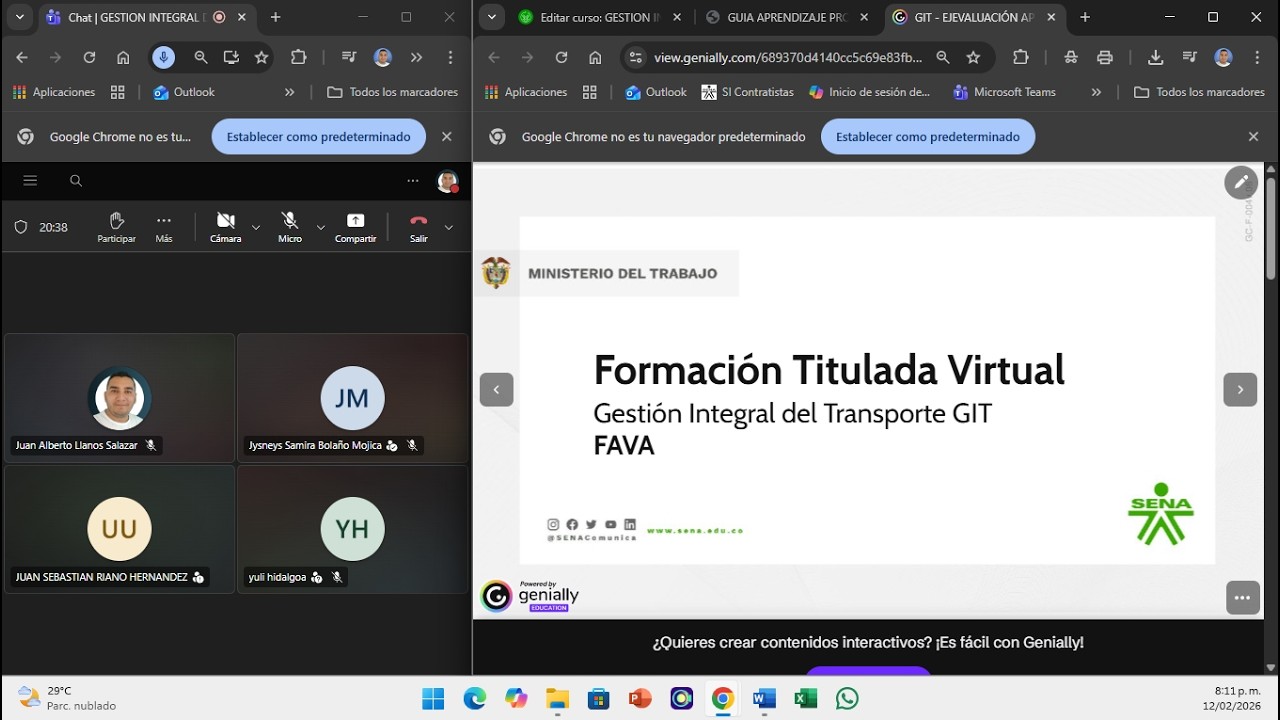This screenshot has height=720, width=1280.
Task: Toggle the Micro mute state
Action: [290, 227]
